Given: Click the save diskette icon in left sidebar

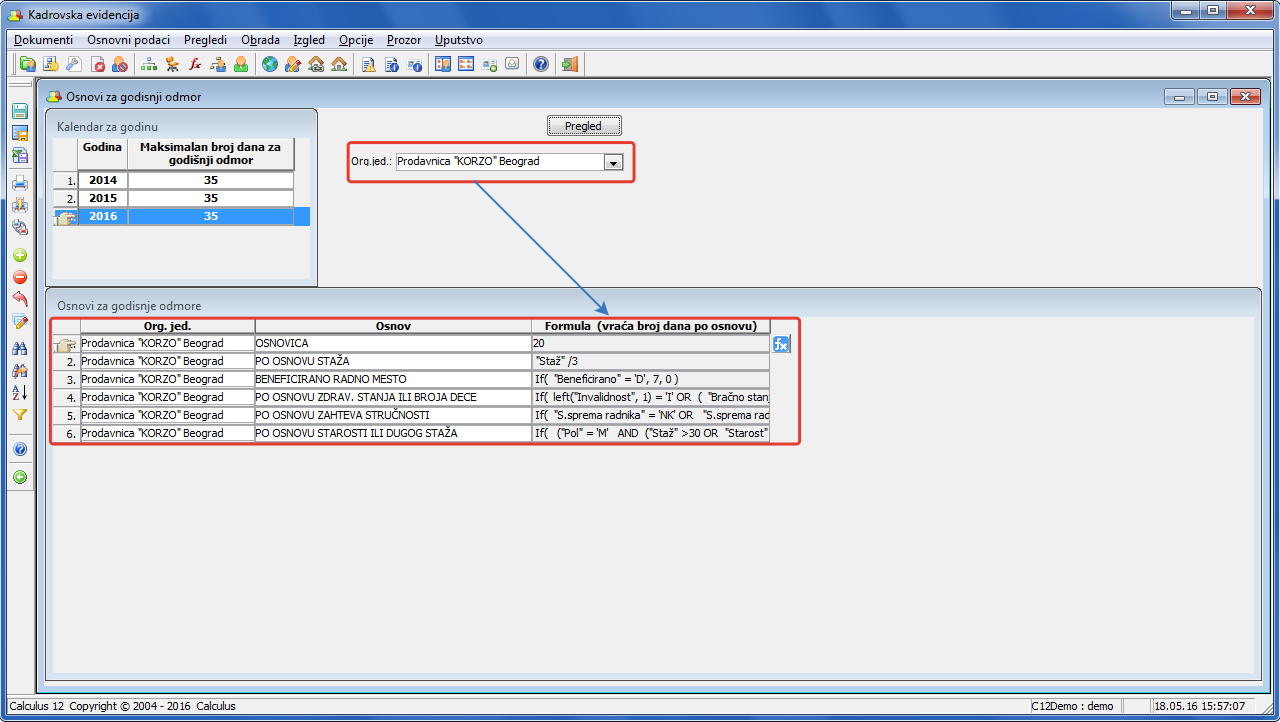Looking at the screenshot, I should (20, 111).
